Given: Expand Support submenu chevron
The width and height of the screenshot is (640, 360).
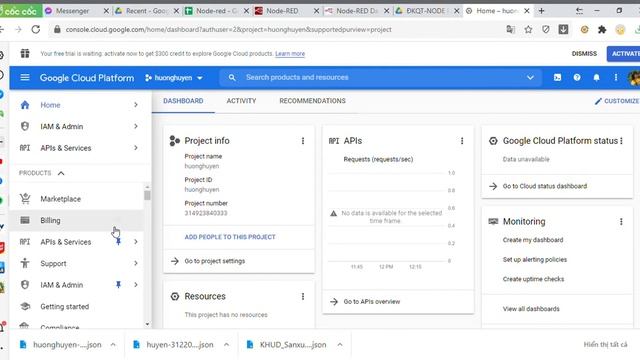Looking at the screenshot, I should (x=136, y=264).
